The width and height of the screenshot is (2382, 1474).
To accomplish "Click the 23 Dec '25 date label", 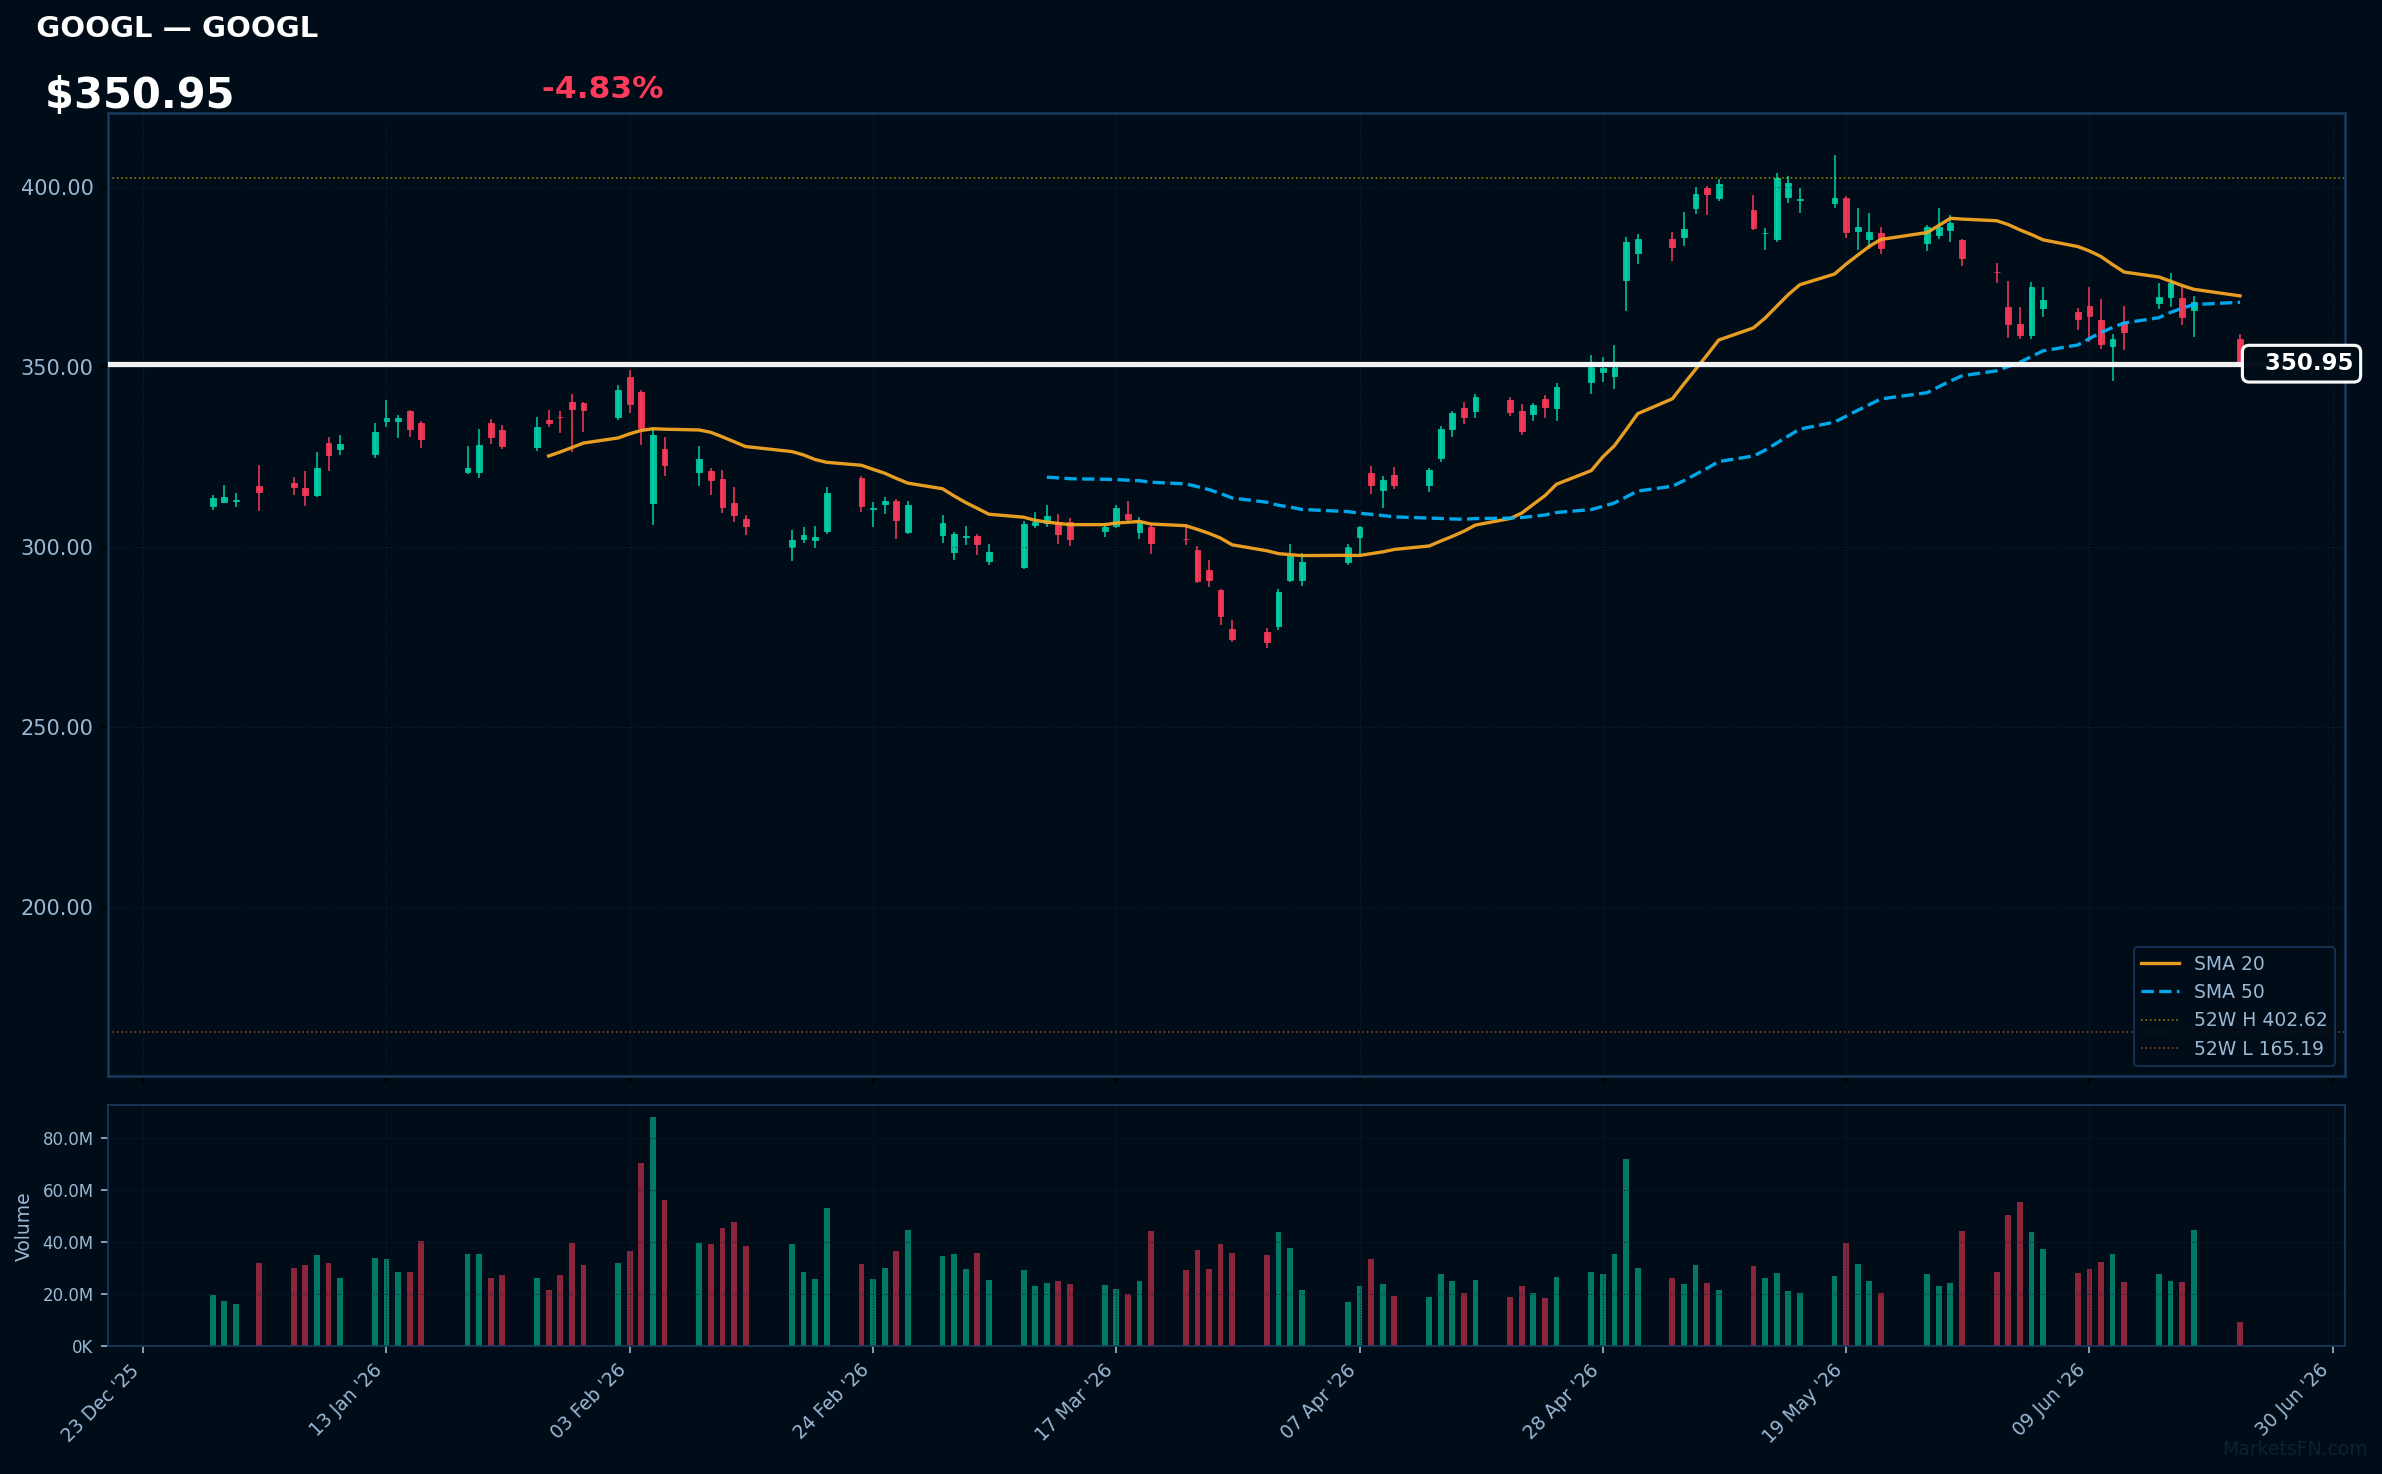I will pos(101,1402).
